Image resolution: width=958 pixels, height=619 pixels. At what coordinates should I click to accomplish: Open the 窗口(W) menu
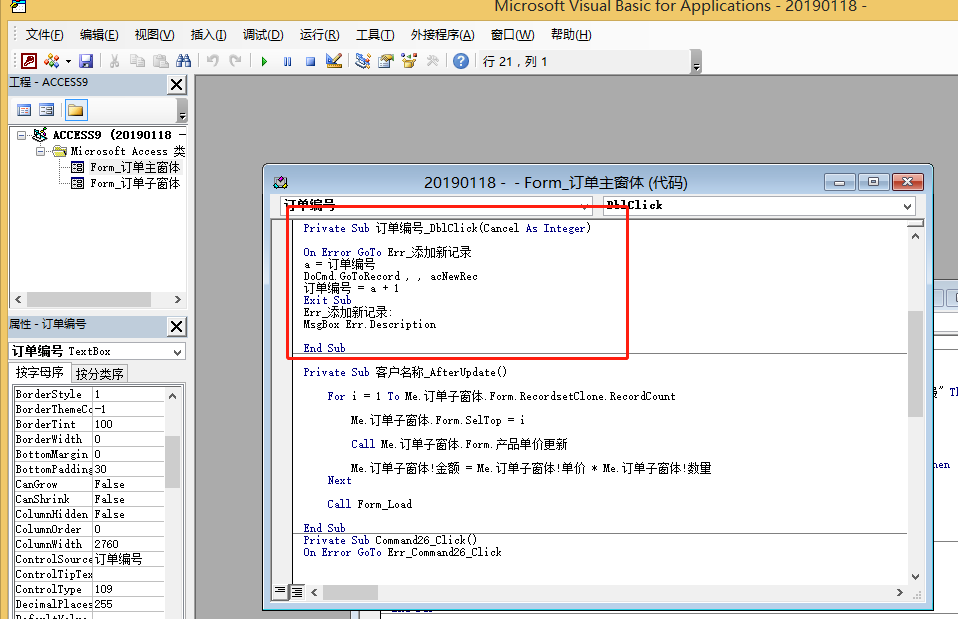pyautogui.click(x=513, y=35)
